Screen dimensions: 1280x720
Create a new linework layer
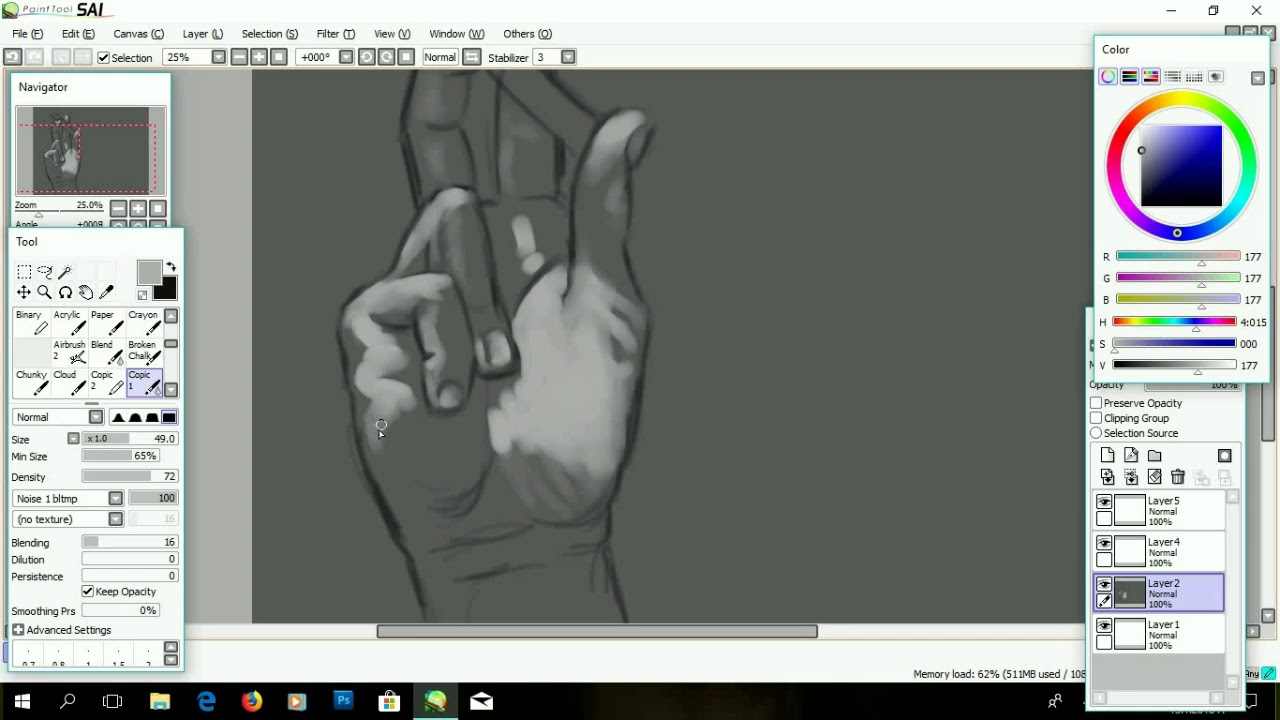coord(1131,455)
